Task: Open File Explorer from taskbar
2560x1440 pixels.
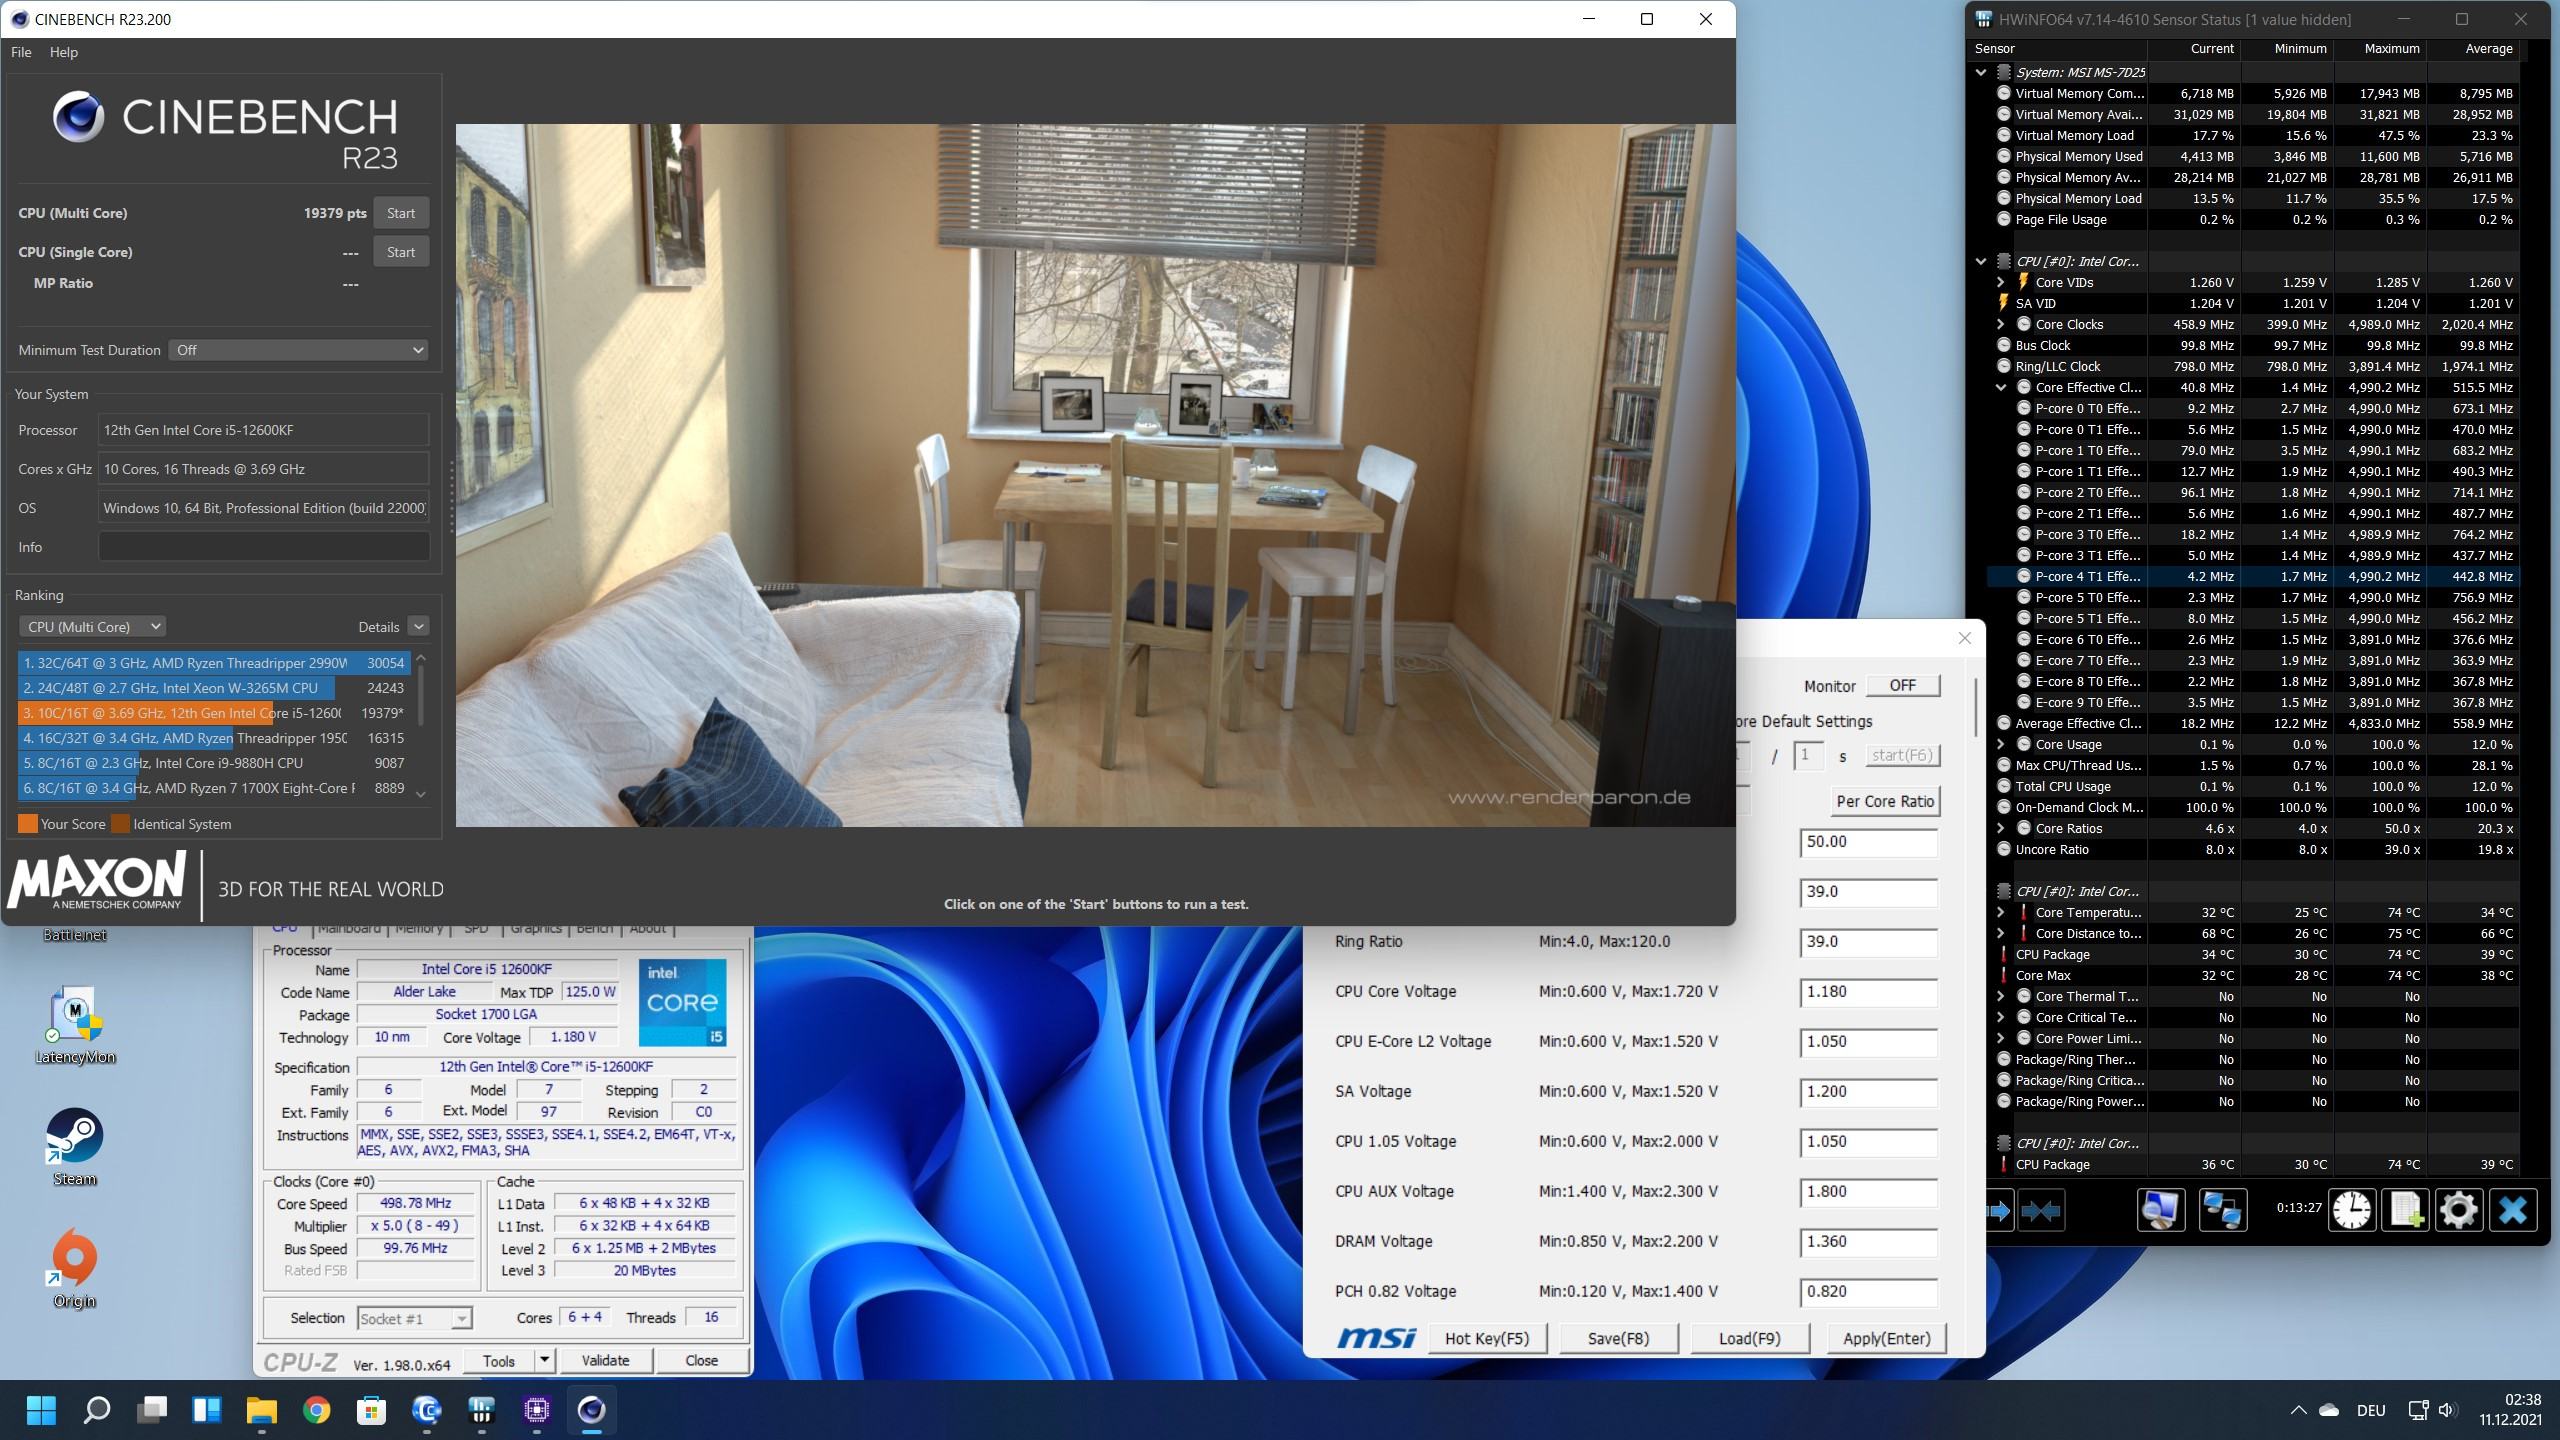Action: click(261, 1410)
